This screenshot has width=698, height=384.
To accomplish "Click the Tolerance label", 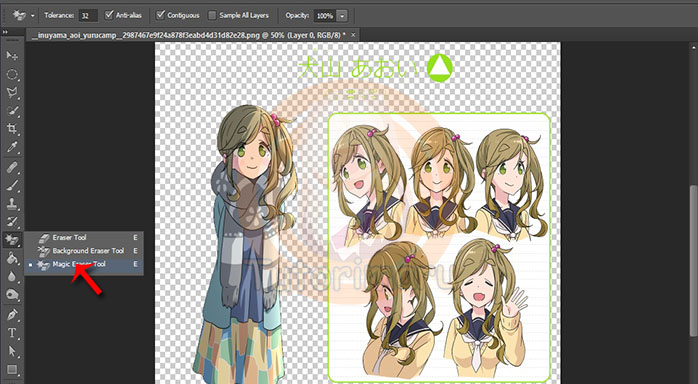I will click(x=59, y=16).
